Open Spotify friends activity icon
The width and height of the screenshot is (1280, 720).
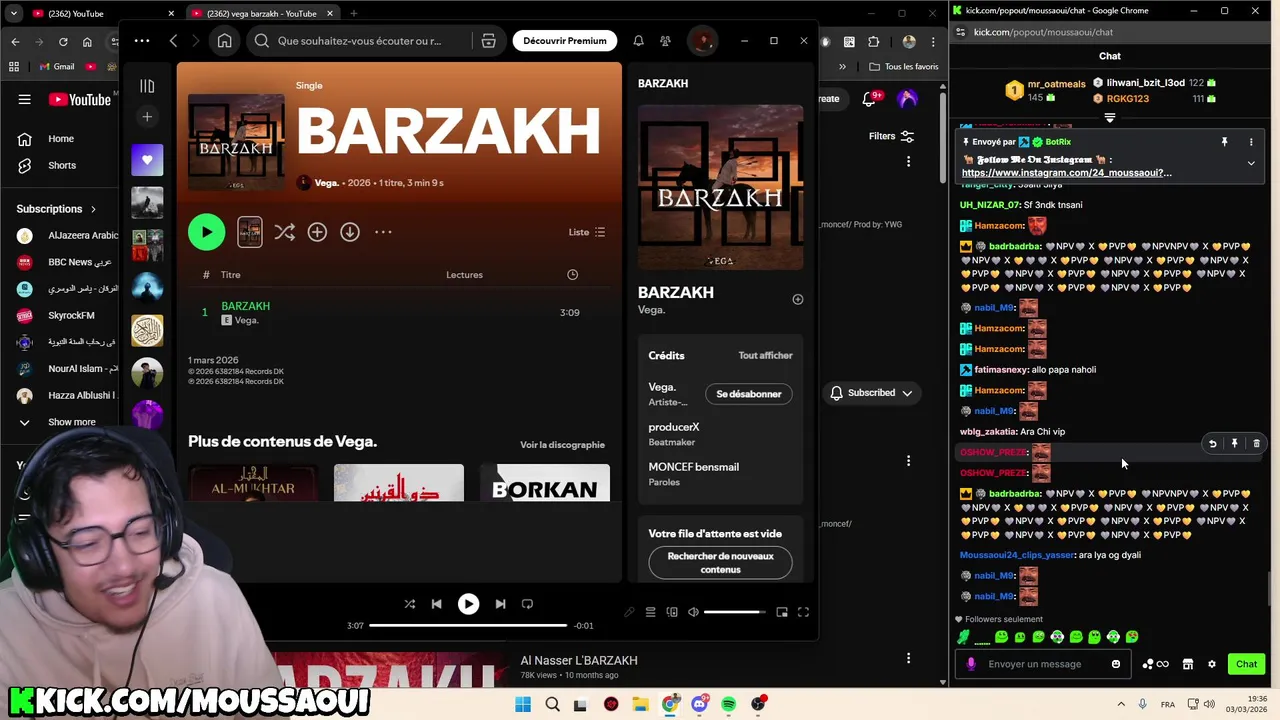[665, 41]
